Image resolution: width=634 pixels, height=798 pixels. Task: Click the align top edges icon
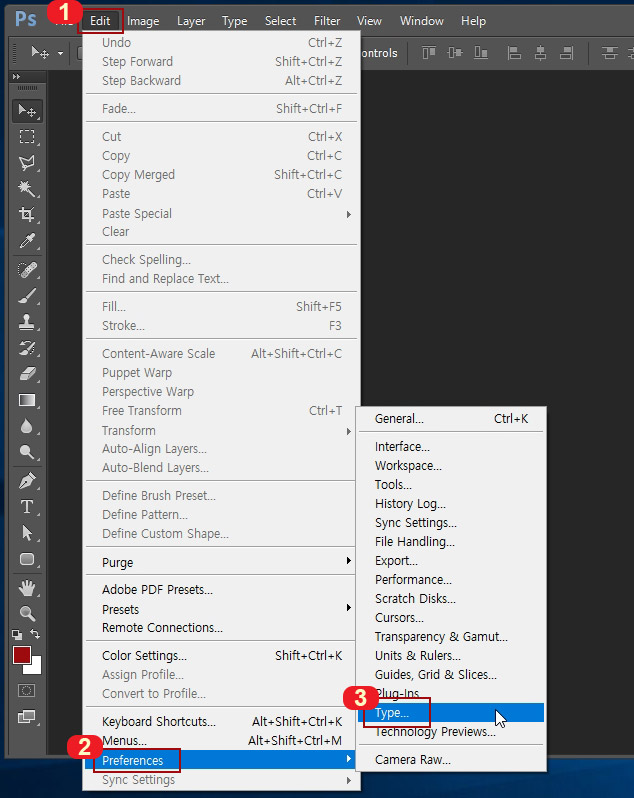(429, 52)
